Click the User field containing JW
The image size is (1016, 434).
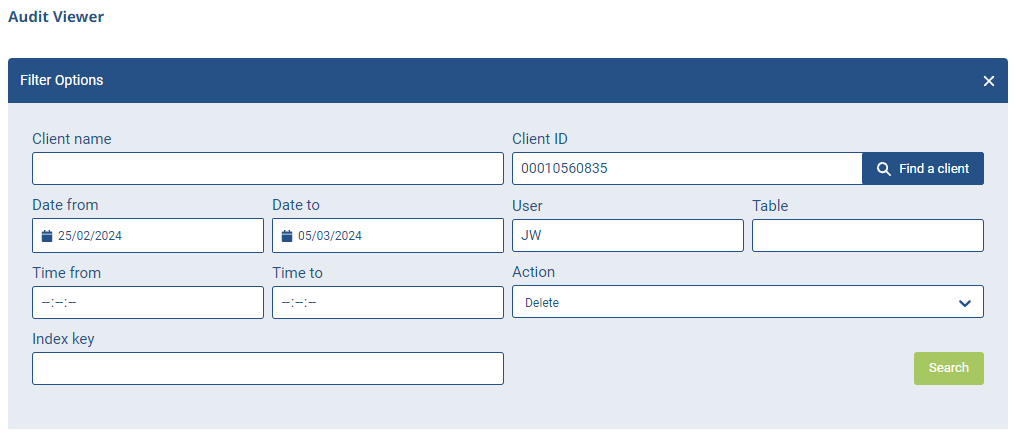[628, 235]
